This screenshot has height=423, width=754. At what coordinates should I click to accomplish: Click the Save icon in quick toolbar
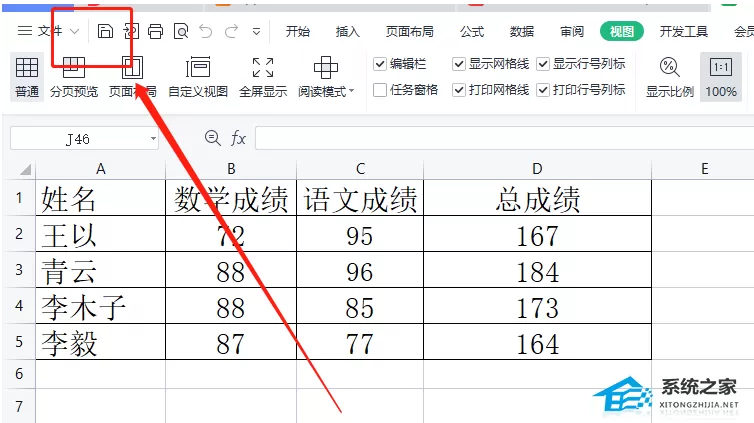point(105,31)
